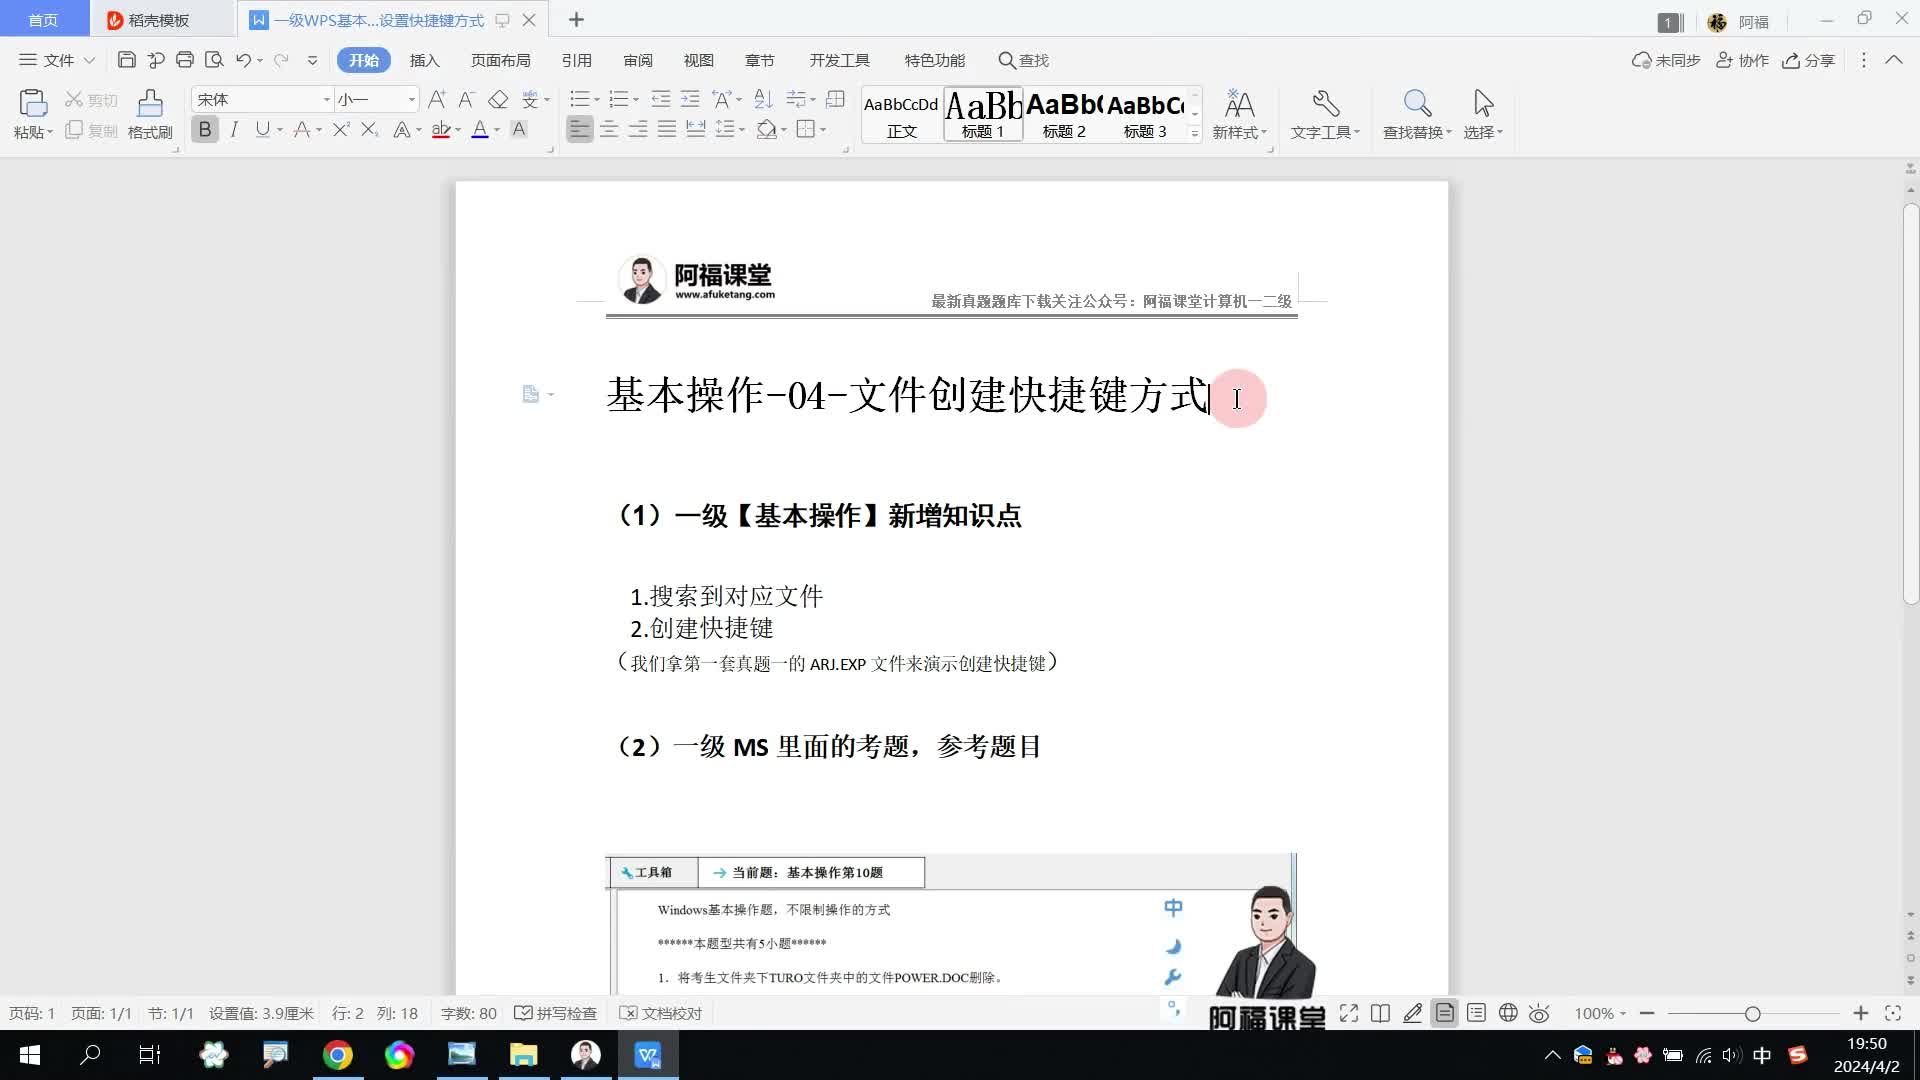The height and width of the screenshot is (1080, 1920).
Task: Open the 页面布局 ribbon tab
Action: point(500,60)
